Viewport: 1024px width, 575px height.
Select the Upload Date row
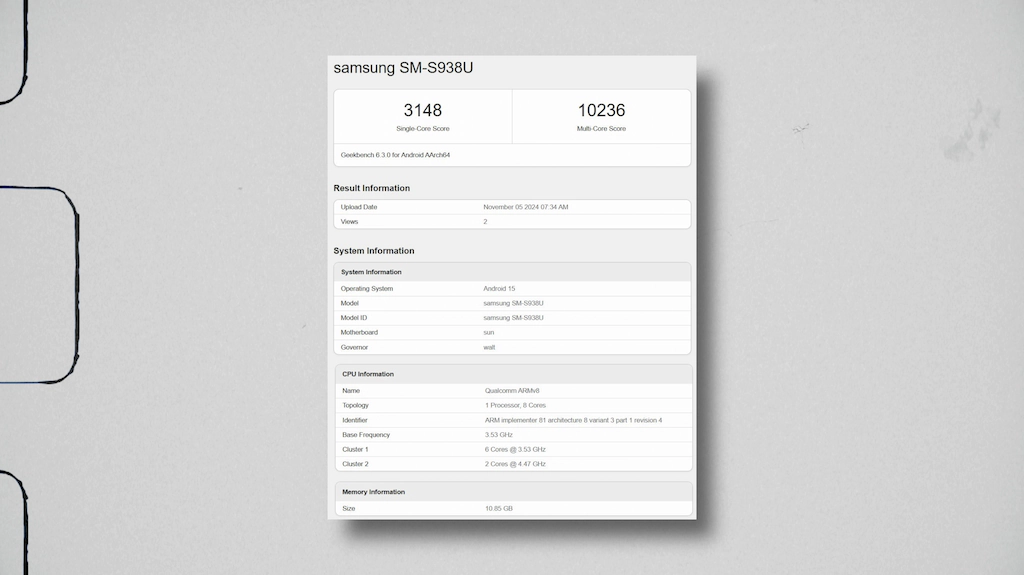click(x=512, y=207)
